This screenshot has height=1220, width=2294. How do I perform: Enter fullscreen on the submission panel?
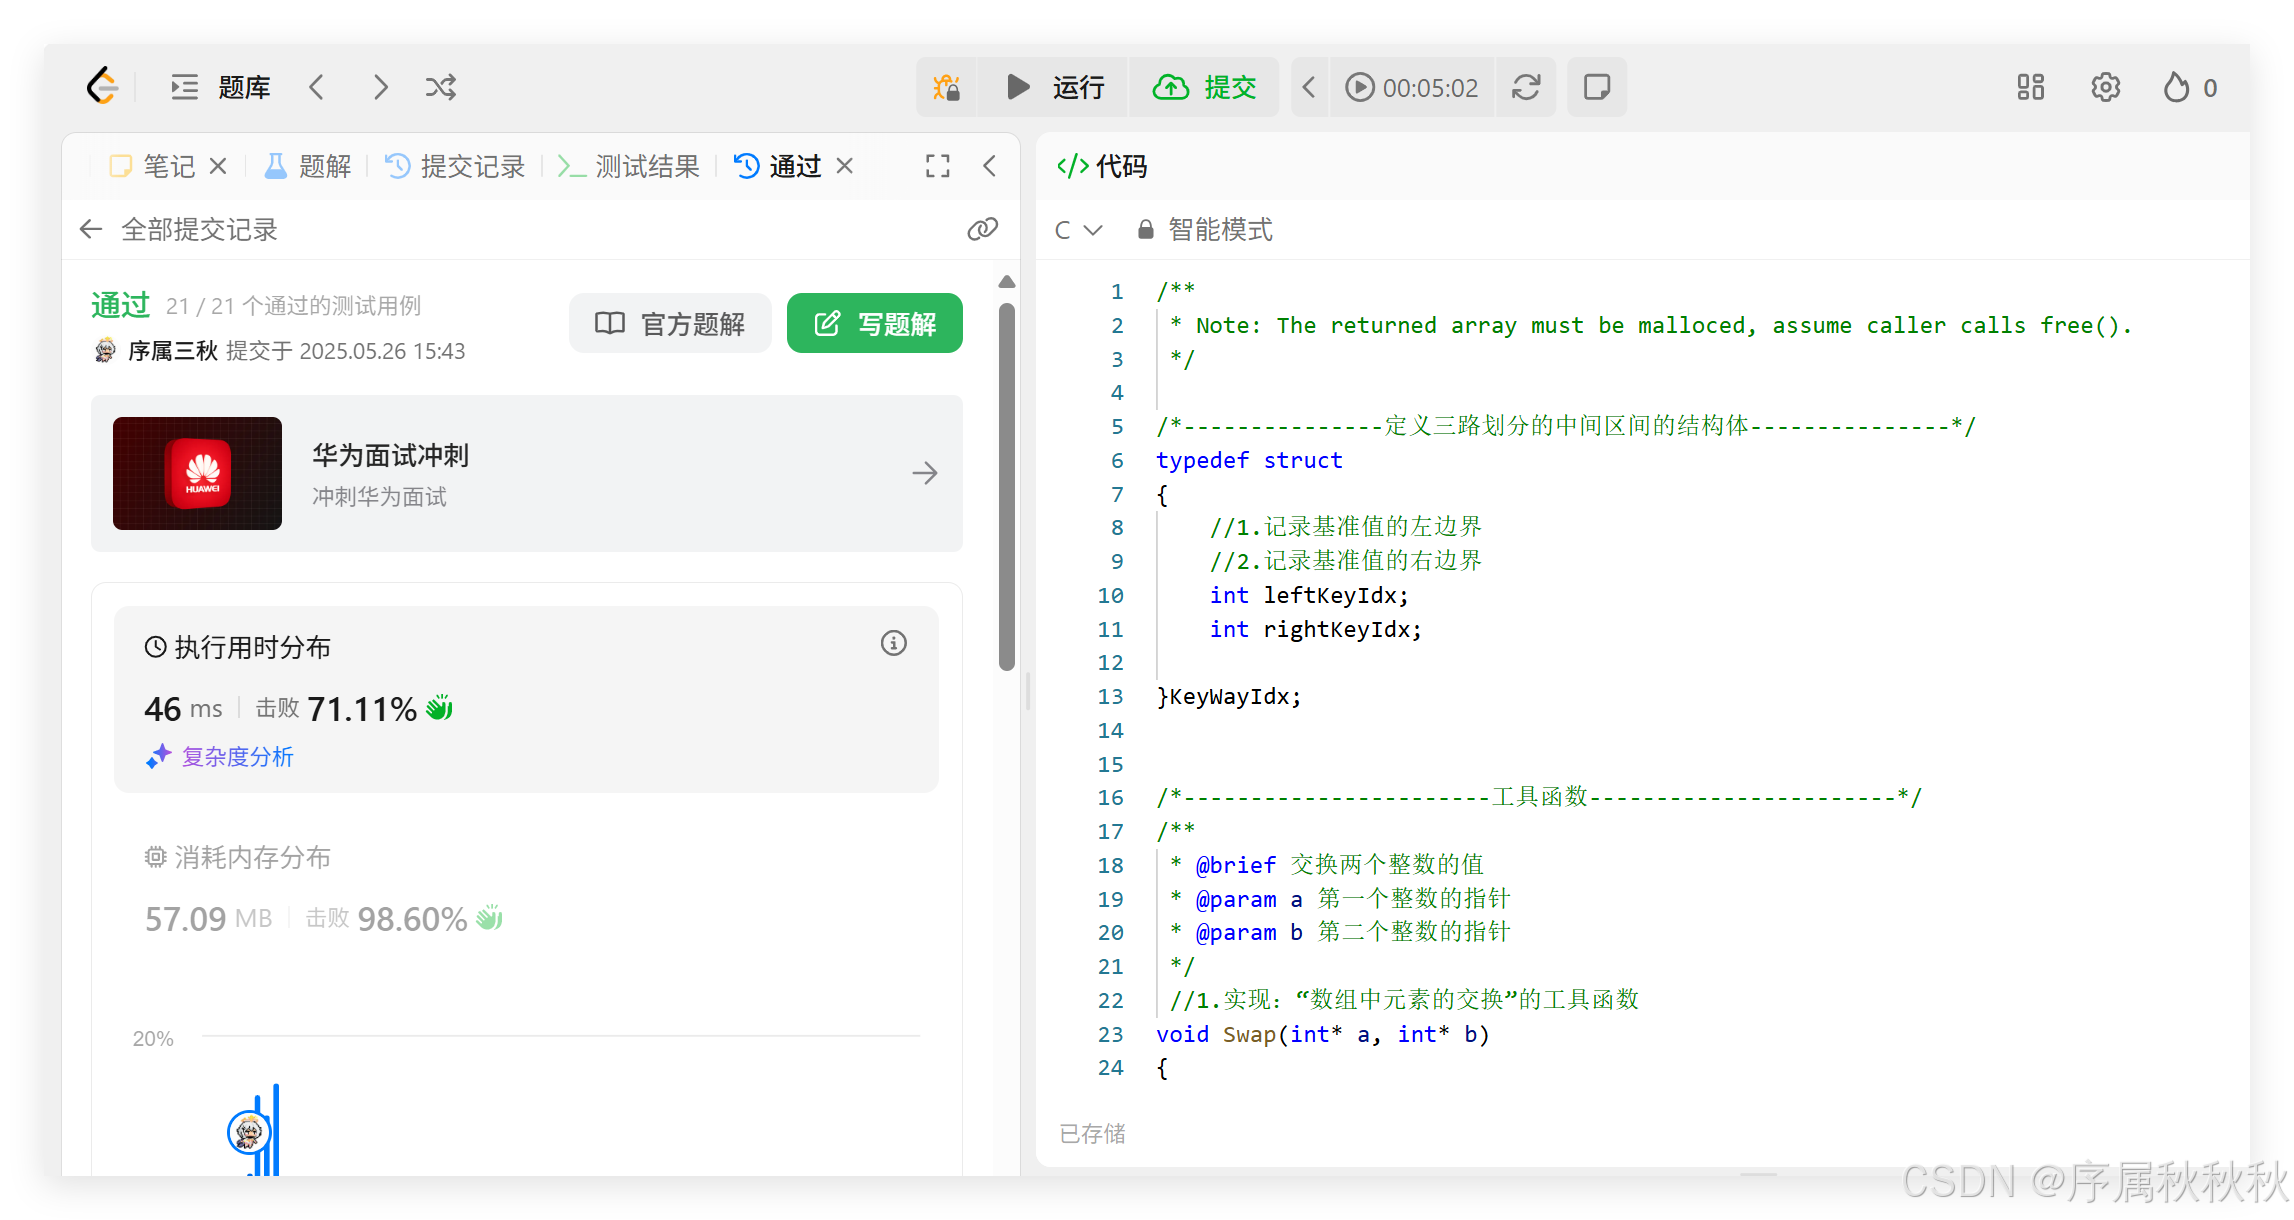(x=936, y=165)
